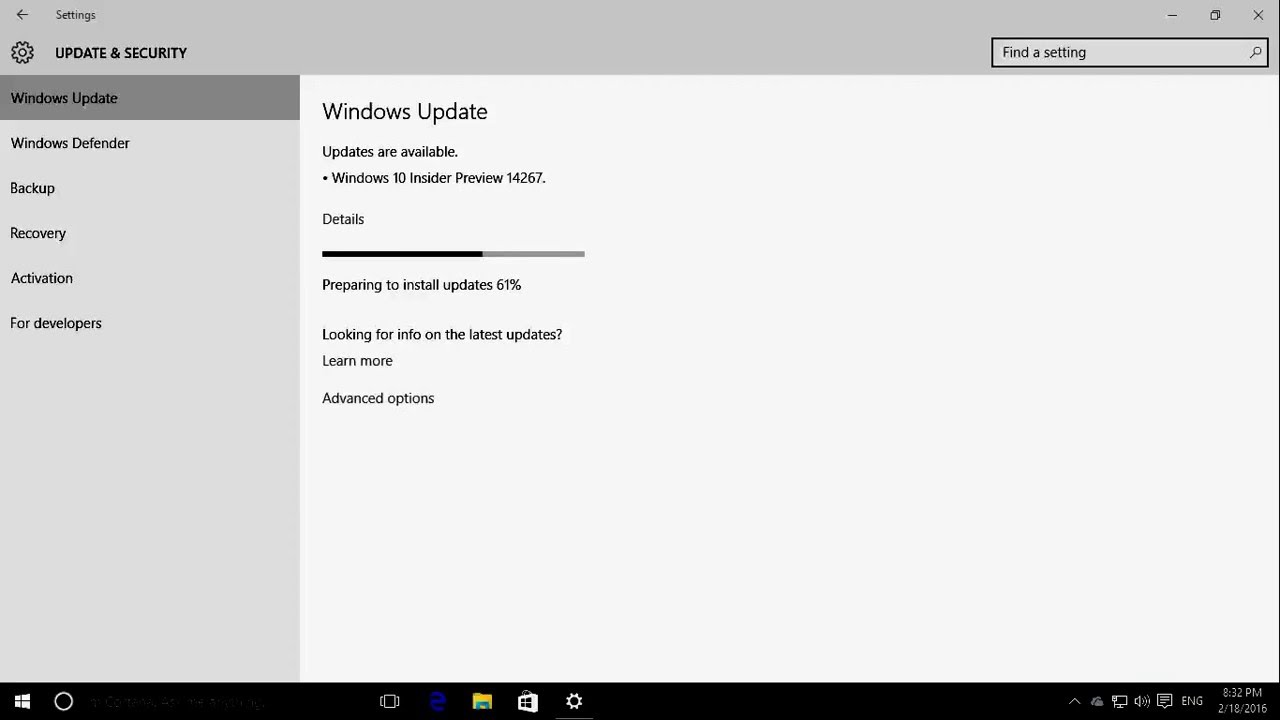The width and height of the screenshot is (1280, 720).
Task: Go to the Recovery section
Action: [150, 233]
